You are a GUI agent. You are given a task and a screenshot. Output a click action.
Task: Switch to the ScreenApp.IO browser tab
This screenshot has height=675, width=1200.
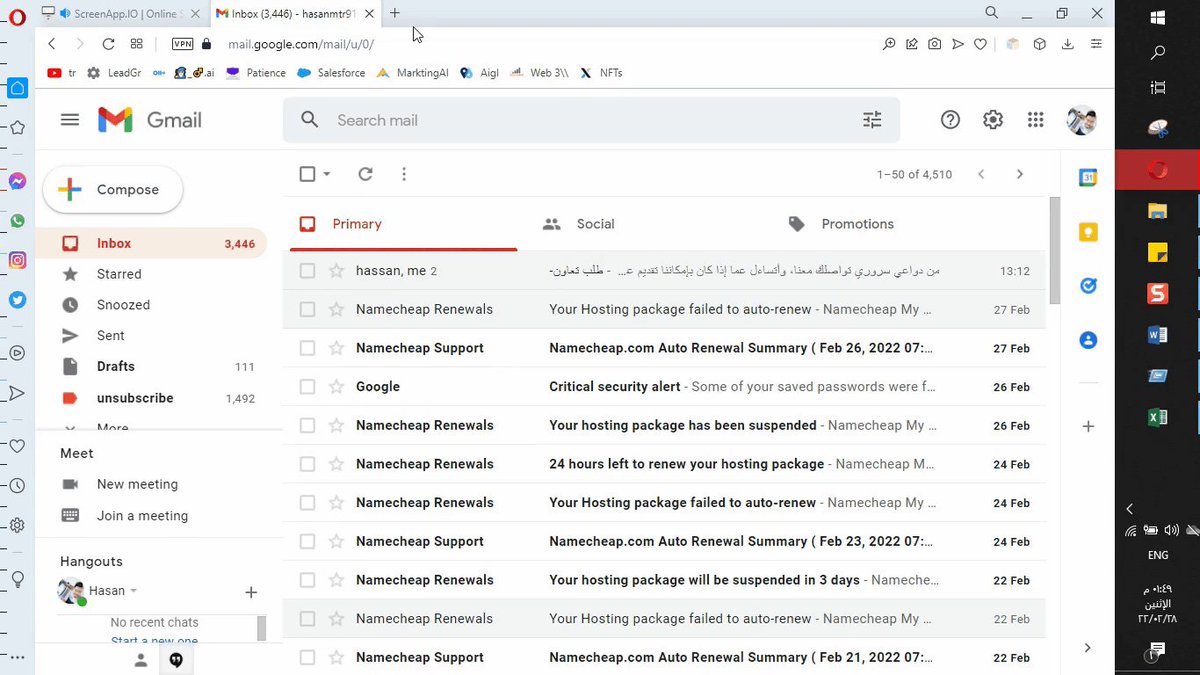[121, 13]
